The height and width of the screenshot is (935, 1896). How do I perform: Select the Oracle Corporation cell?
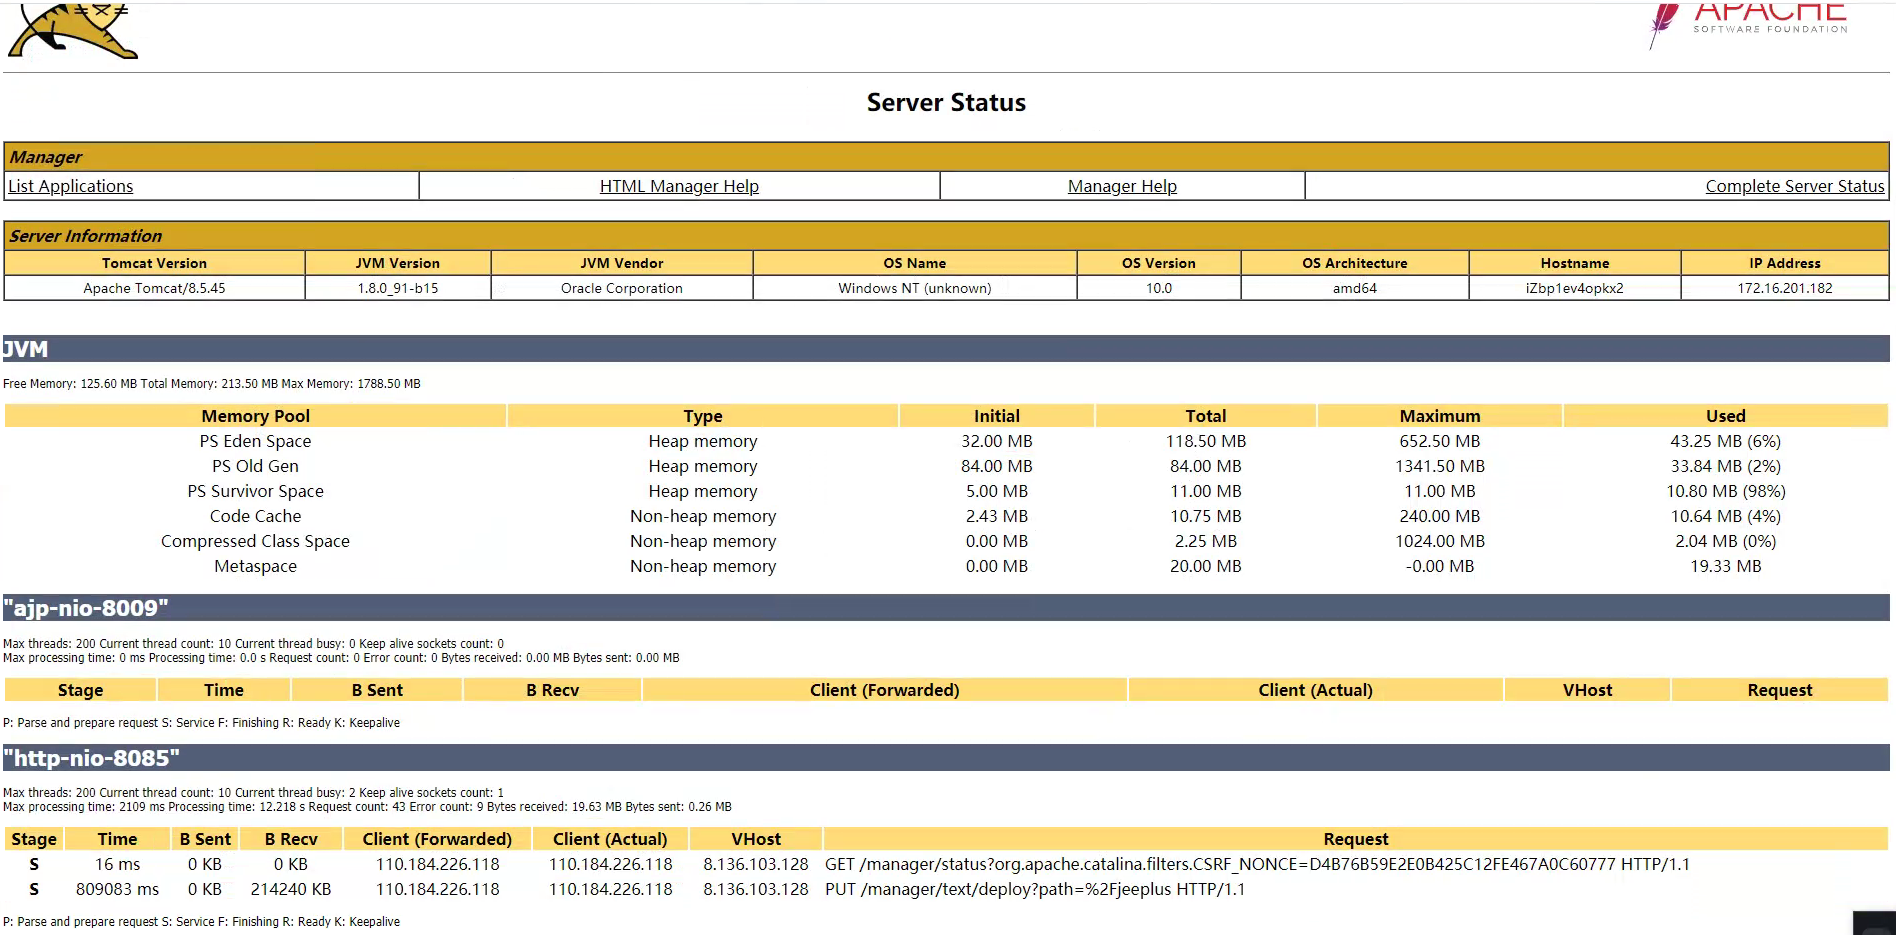click(622, 288)
